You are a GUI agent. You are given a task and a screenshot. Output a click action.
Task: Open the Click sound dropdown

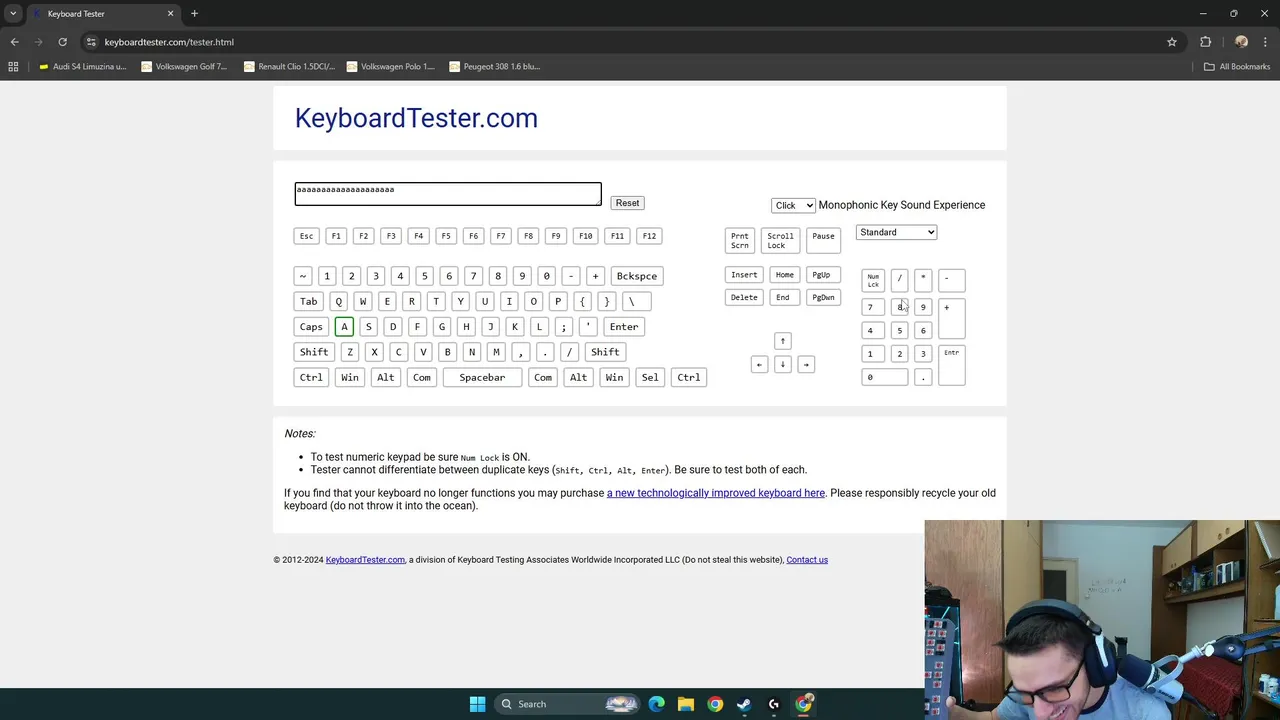pos(793,205)
